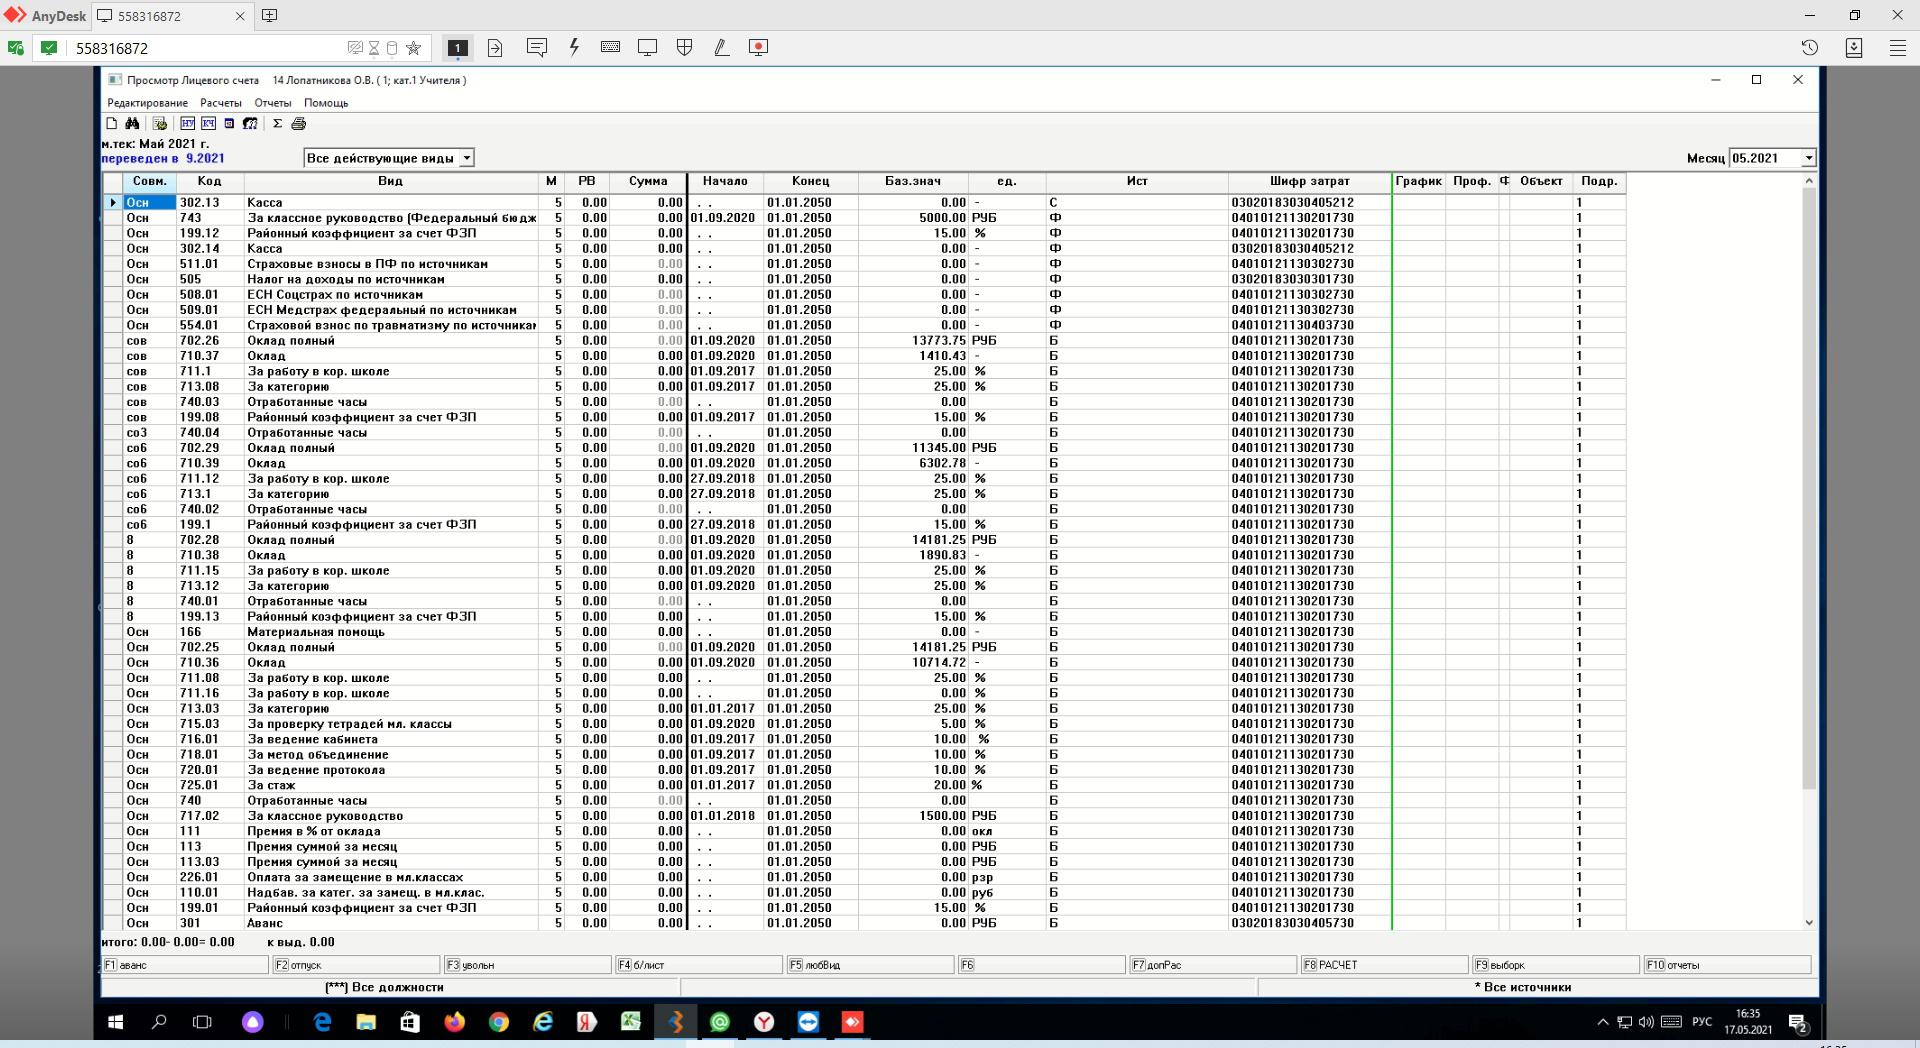Click the F2 отпуск button

click(356, 965)
